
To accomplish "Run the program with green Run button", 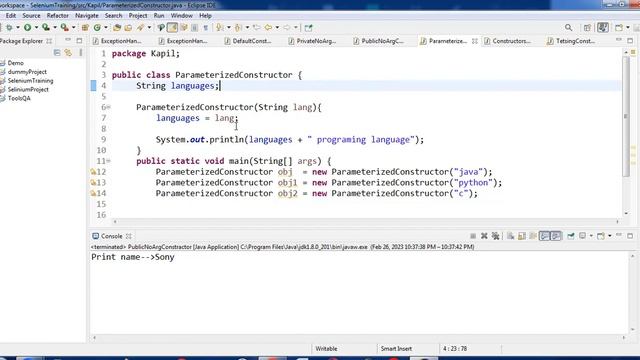I will (x=27, y=27).
